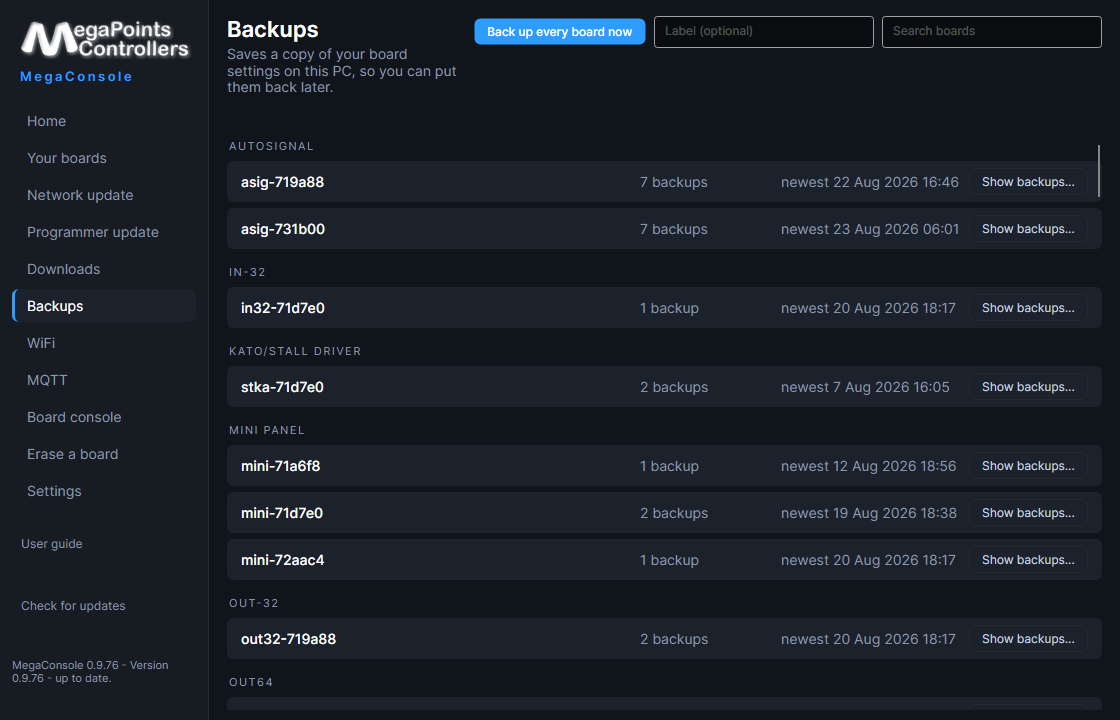Viewport: 1120px width, 720px height.
Task: Show backups for asig-731b00
Action: pyautogui.click(x=1028, y=229)
